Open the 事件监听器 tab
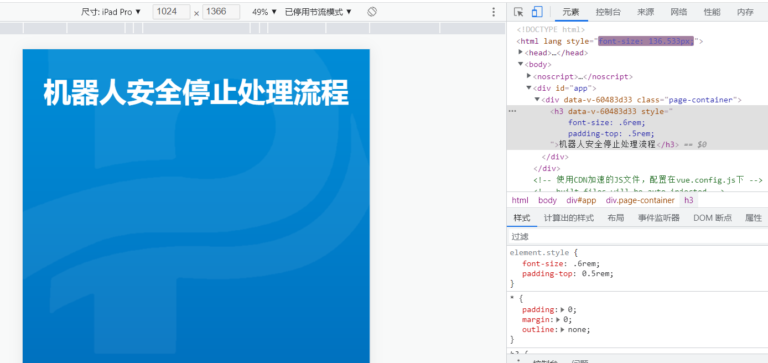The height and width of the screenshot is (363, 768). pyautogui.click(x=658, y=218)
